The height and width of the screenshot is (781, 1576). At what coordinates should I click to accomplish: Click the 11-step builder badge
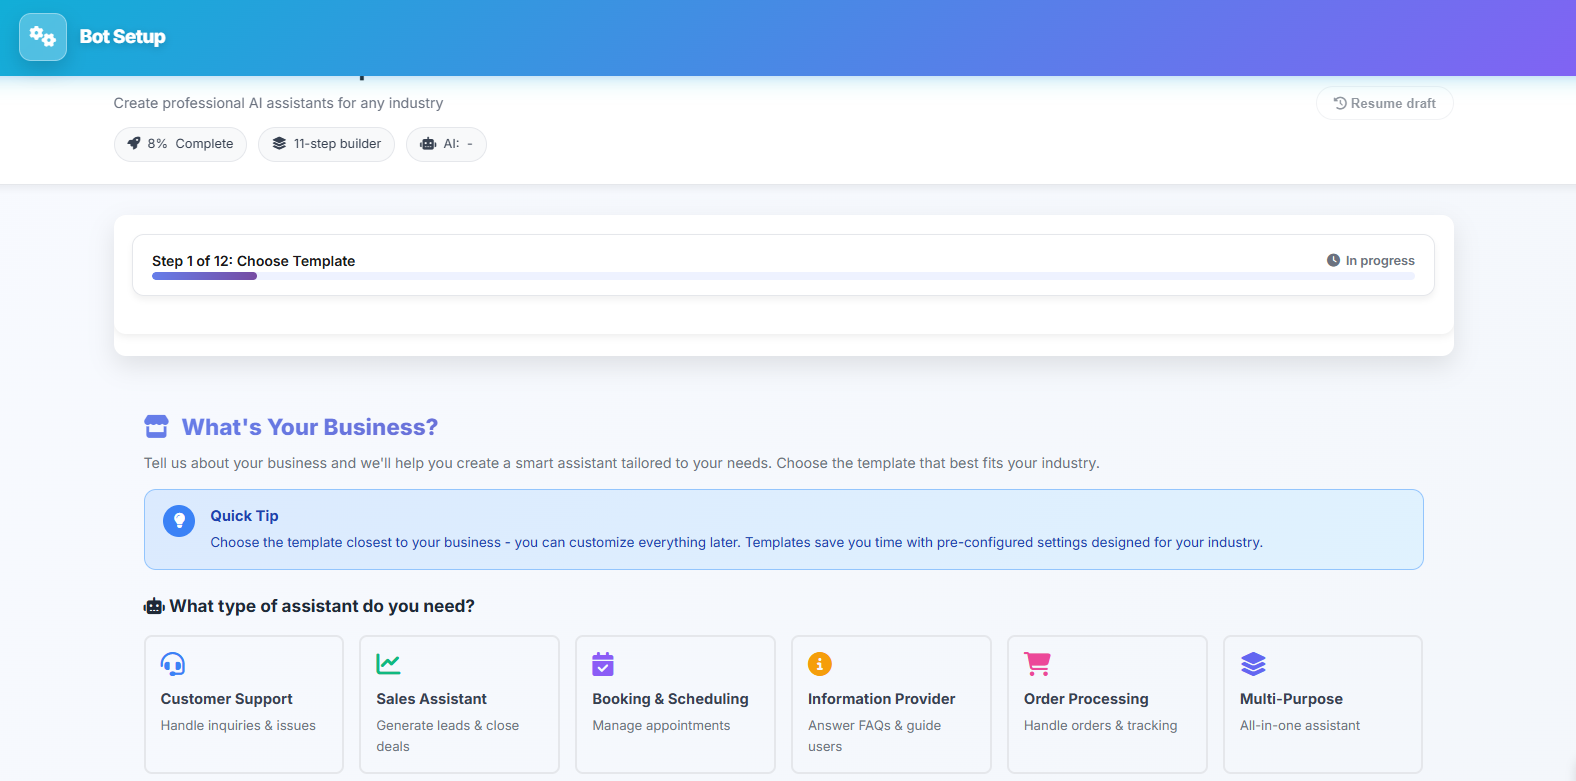[x=326, y=144]
